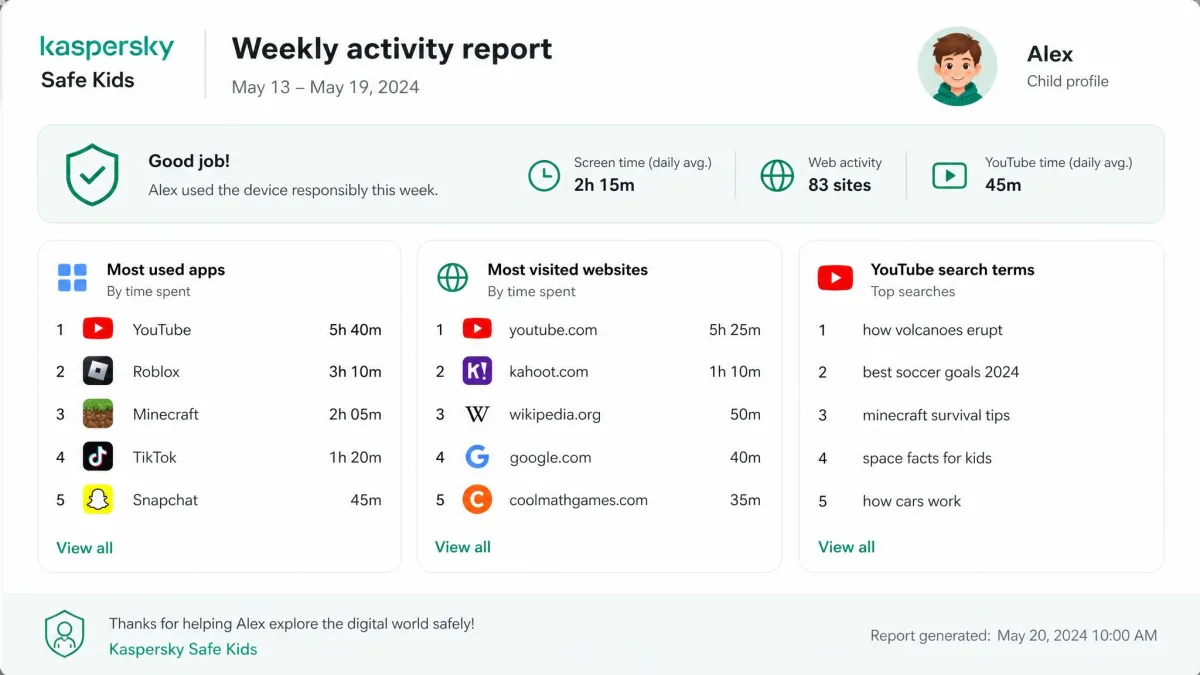Click the Roblox app name
This screenshot has width=1200, height=675.
(x=156, y=372)
